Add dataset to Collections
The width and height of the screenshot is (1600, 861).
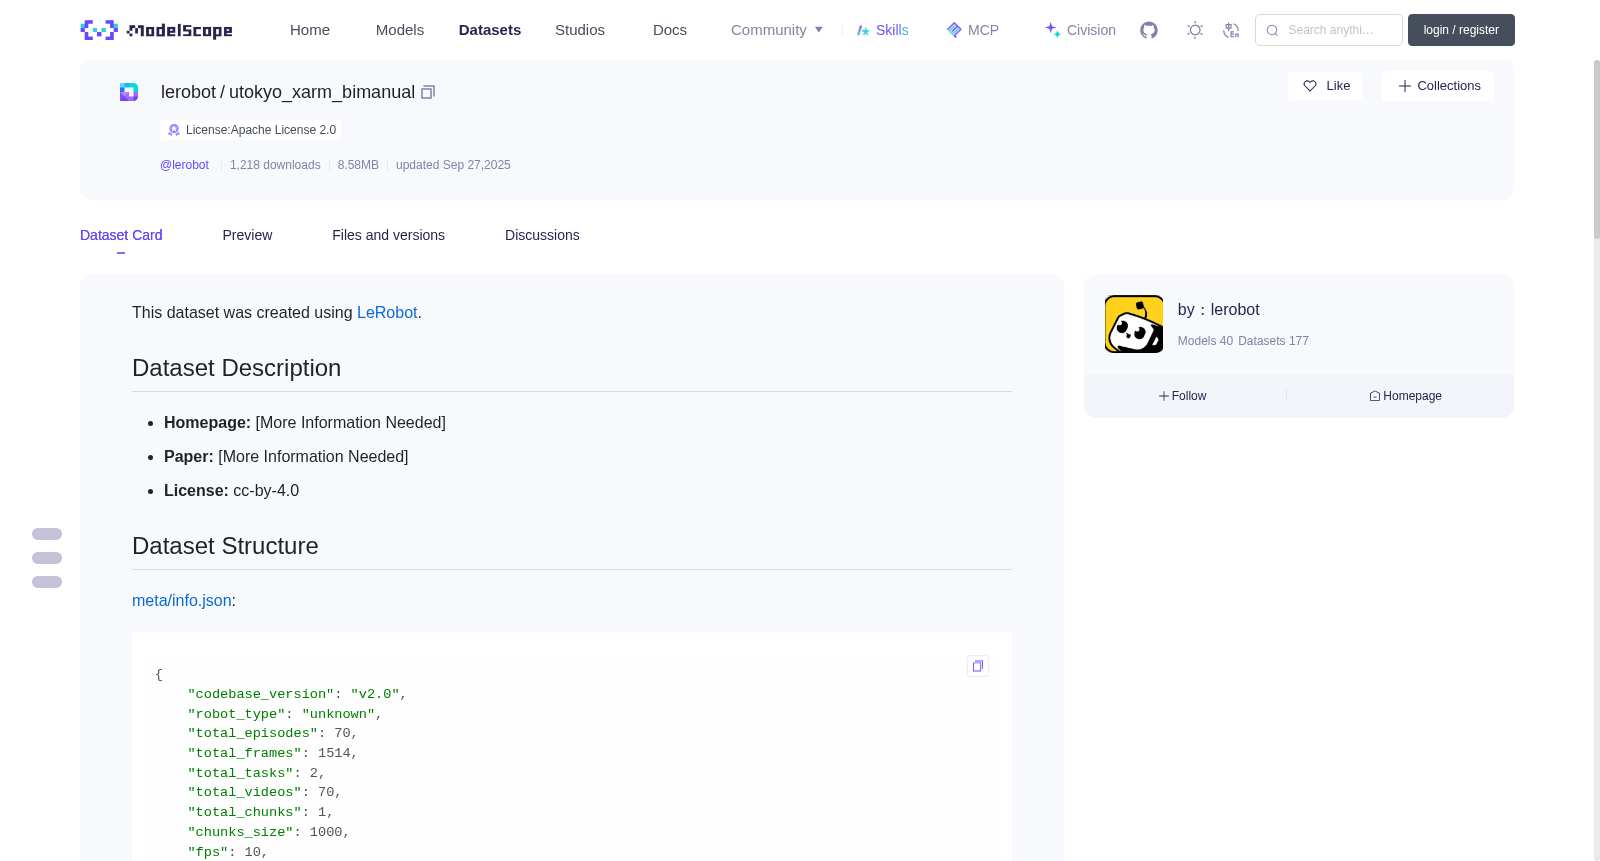click(1438, 86)
